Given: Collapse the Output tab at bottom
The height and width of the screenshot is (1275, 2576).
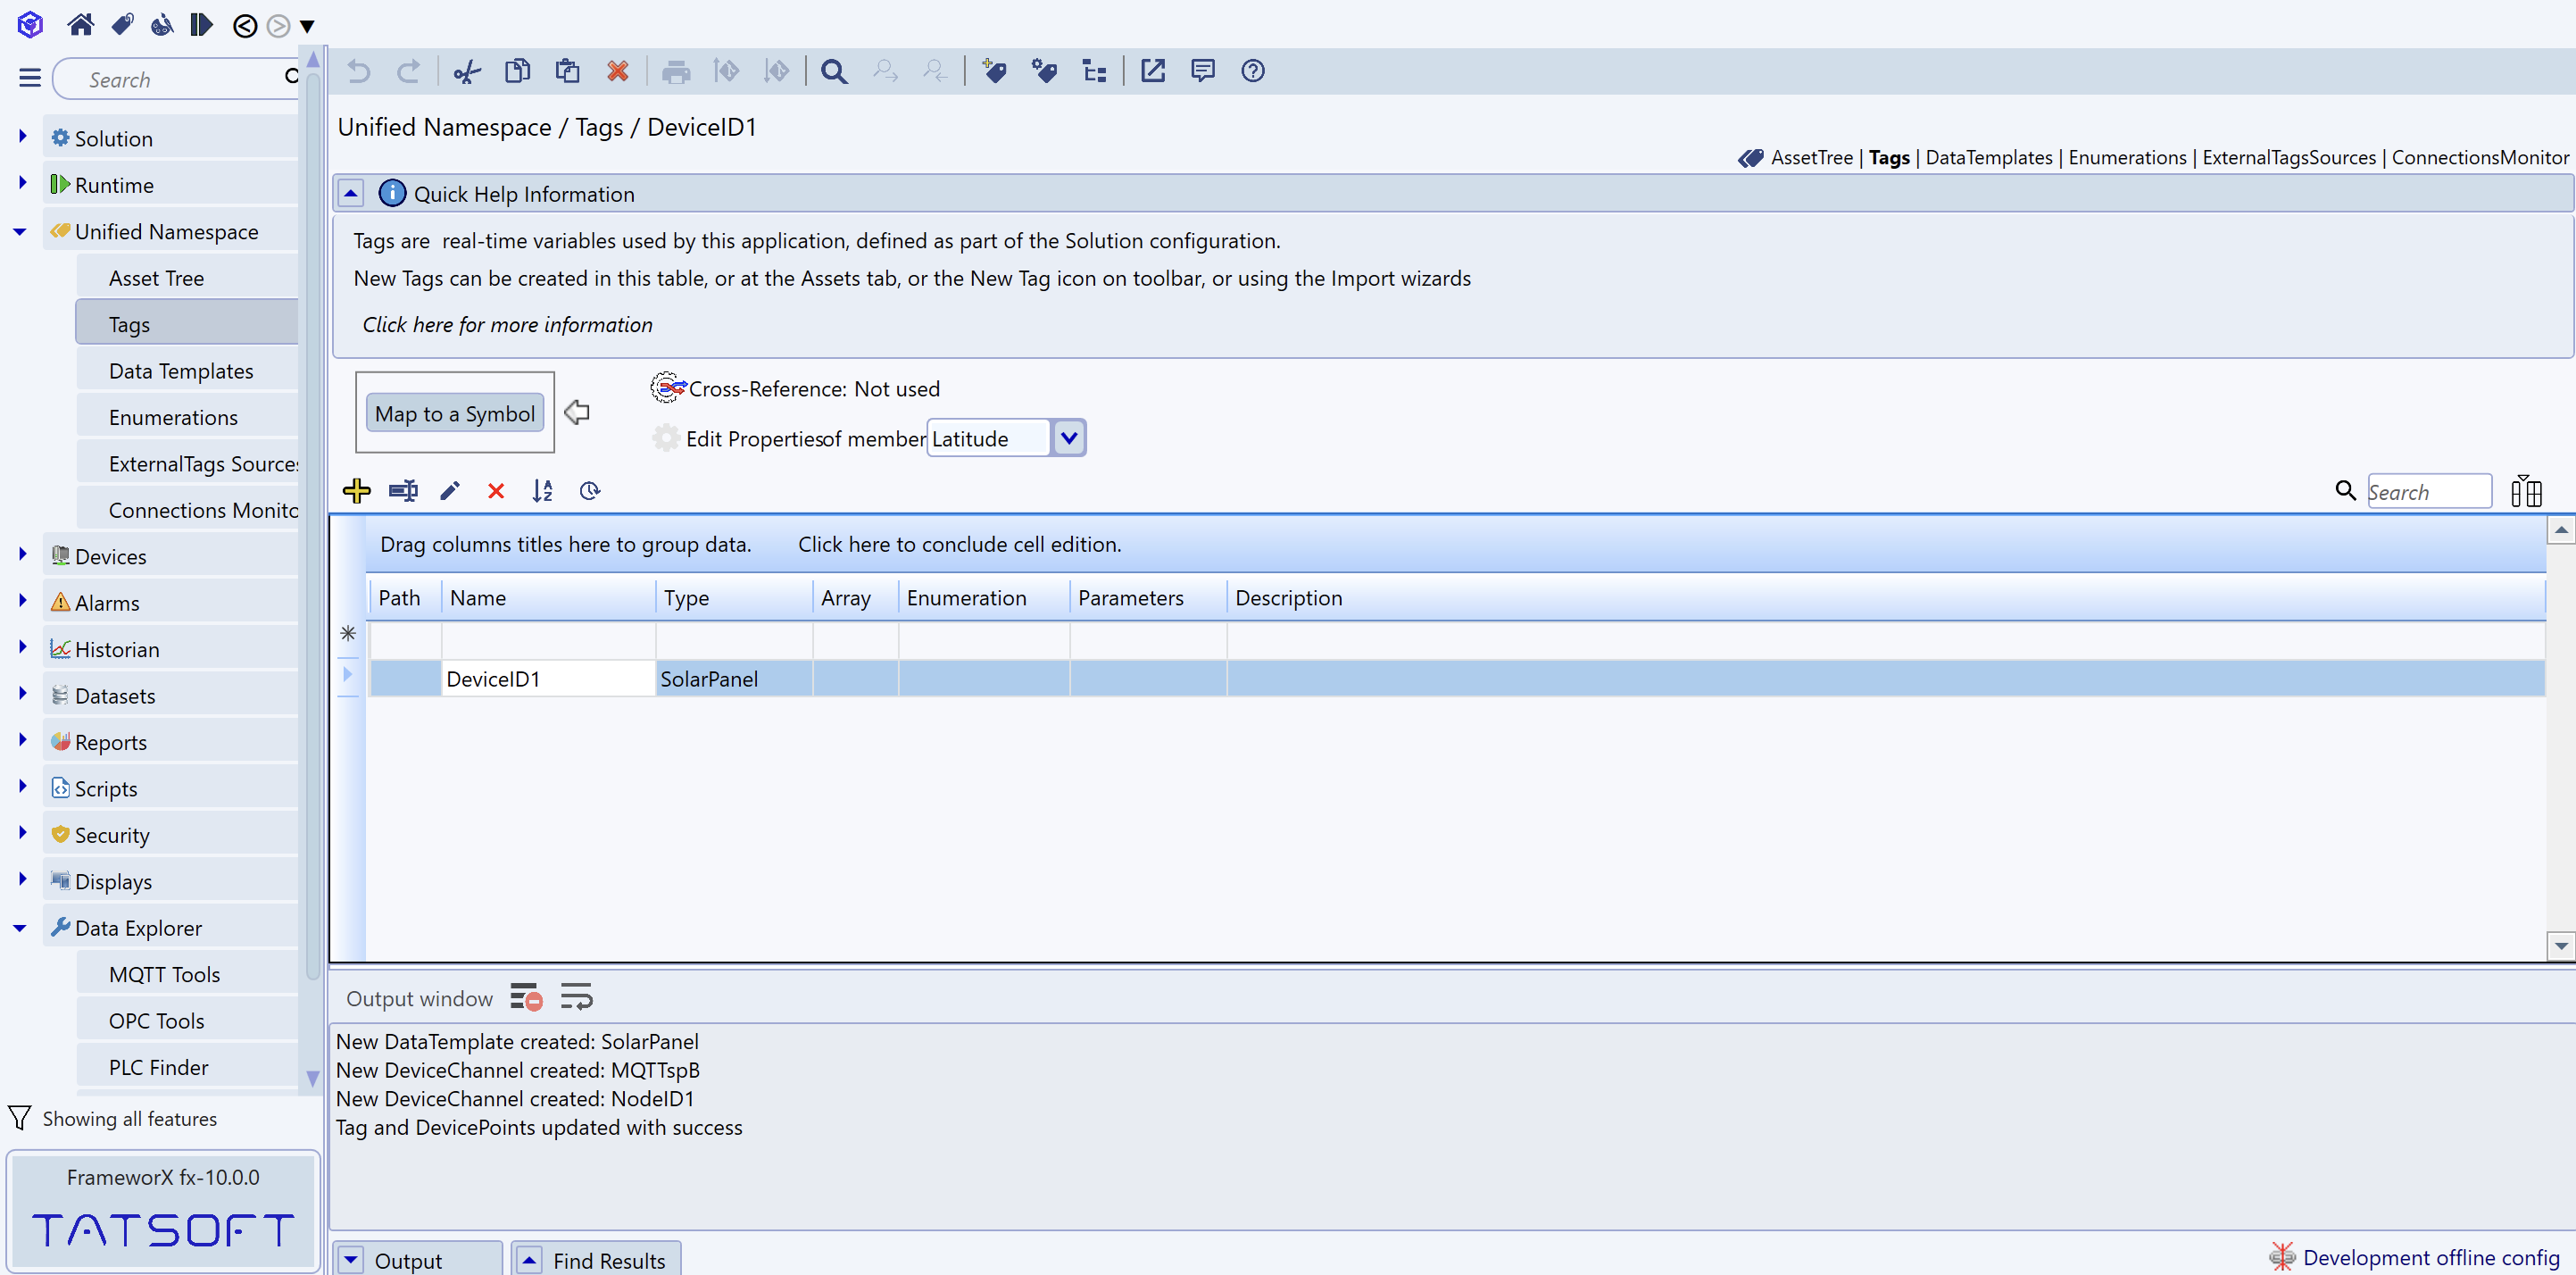Looking at the screenshot, I should (x=351, y=1260).
